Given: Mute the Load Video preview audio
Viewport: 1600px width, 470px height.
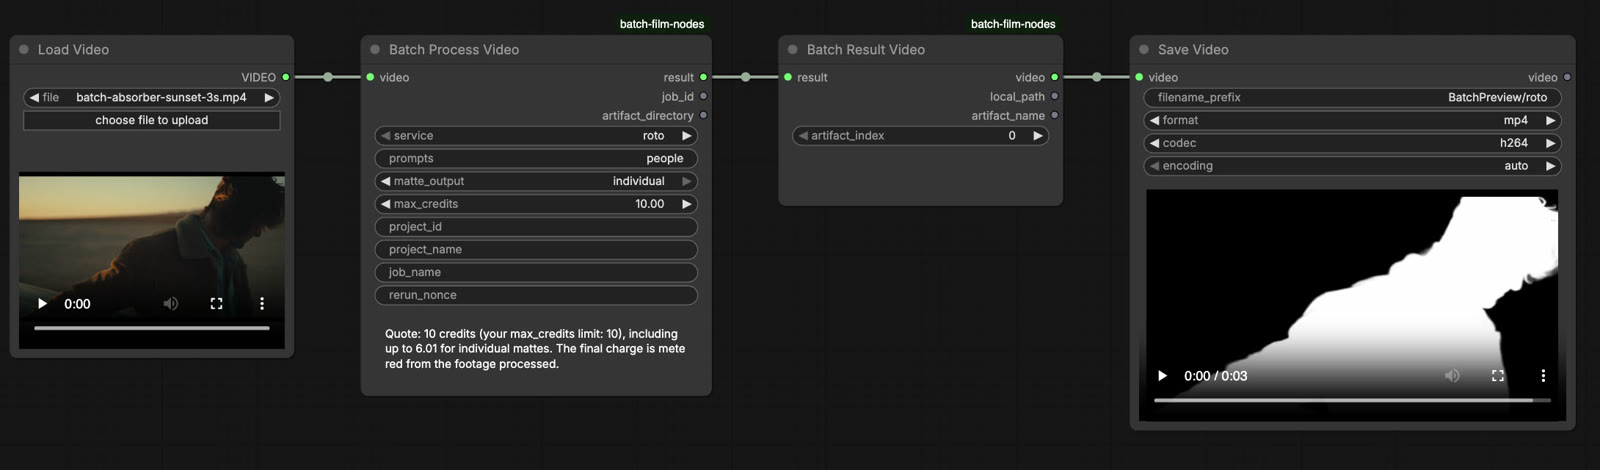Looking at the screenshot, I should coord(171,303).
